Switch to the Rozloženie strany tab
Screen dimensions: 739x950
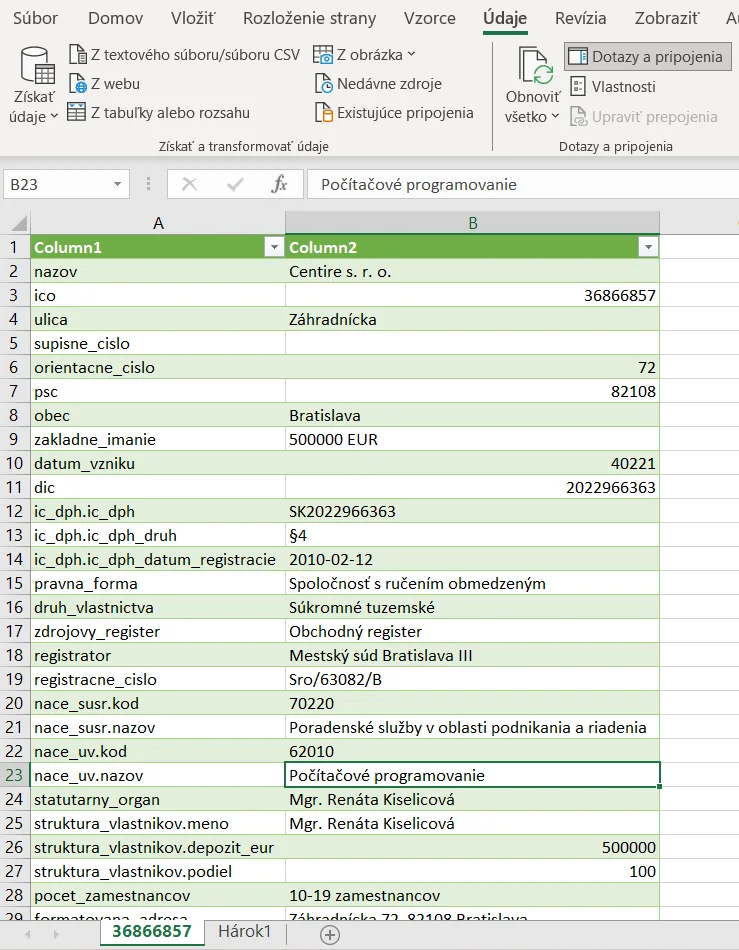[310, 18]
